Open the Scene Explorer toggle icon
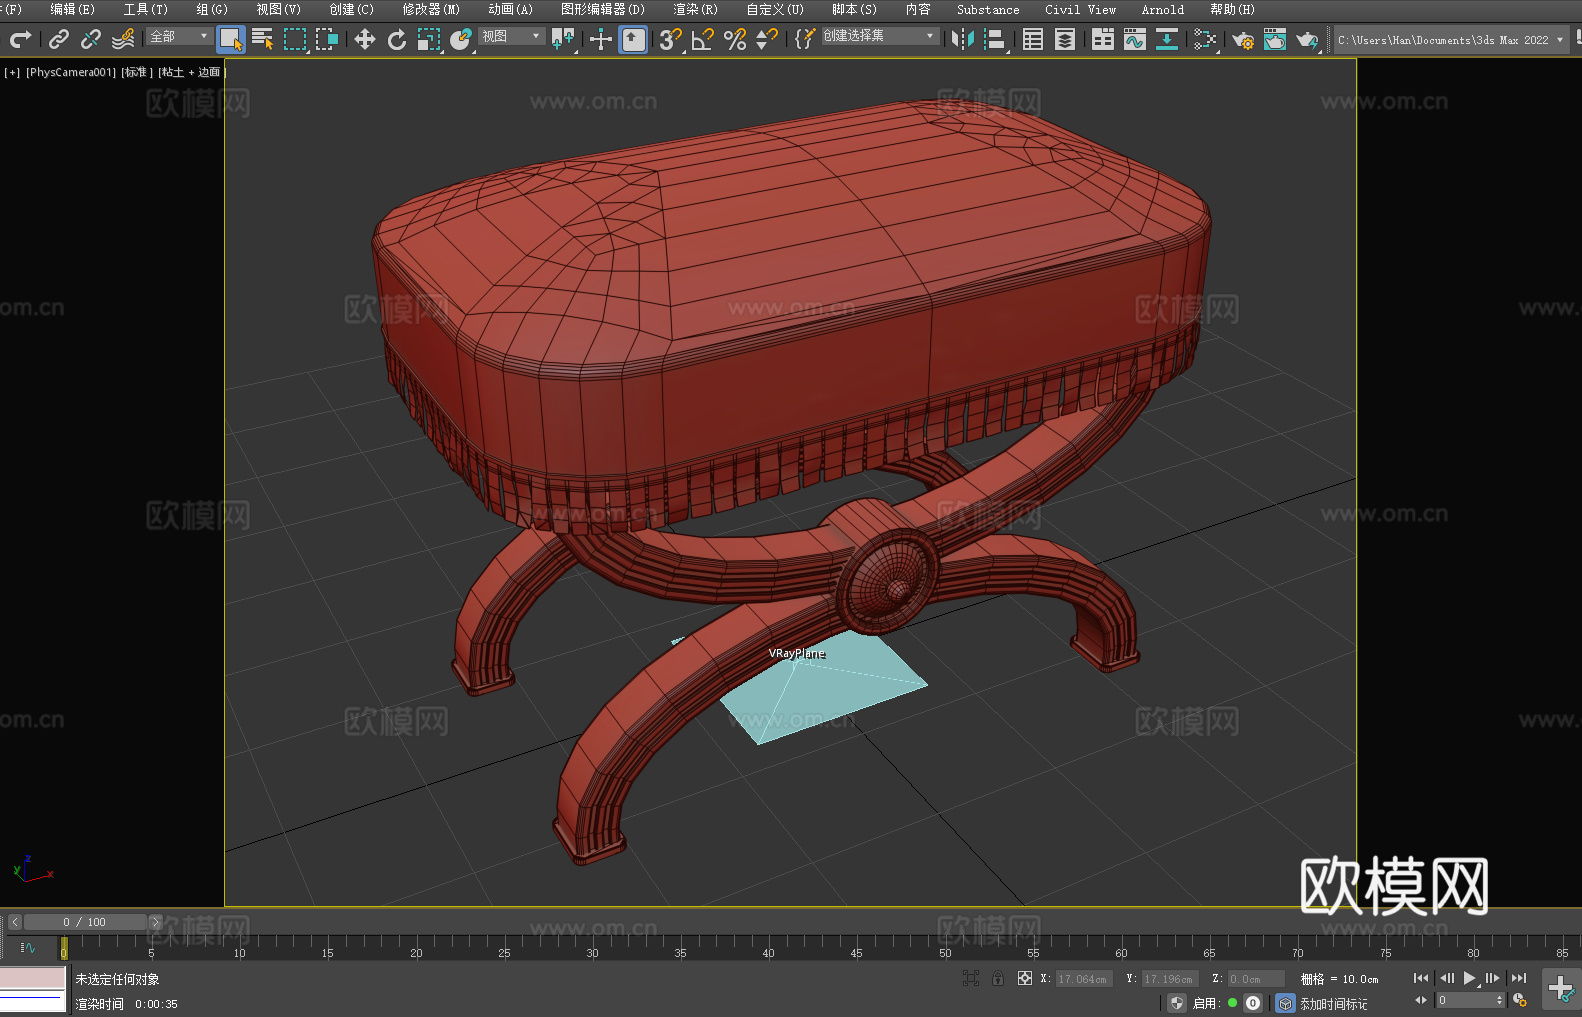The image size is (1582, 1017). click(x=1033, y=39)
